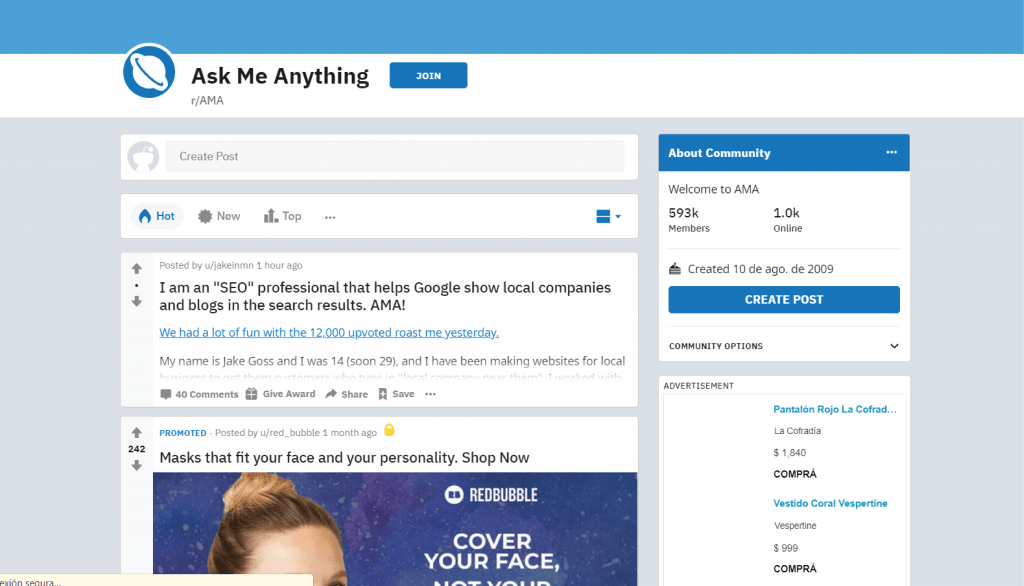This screenshot has width=1024, height=586.
Task: Open Masks that fit your face post title
Action: (344, 457)
